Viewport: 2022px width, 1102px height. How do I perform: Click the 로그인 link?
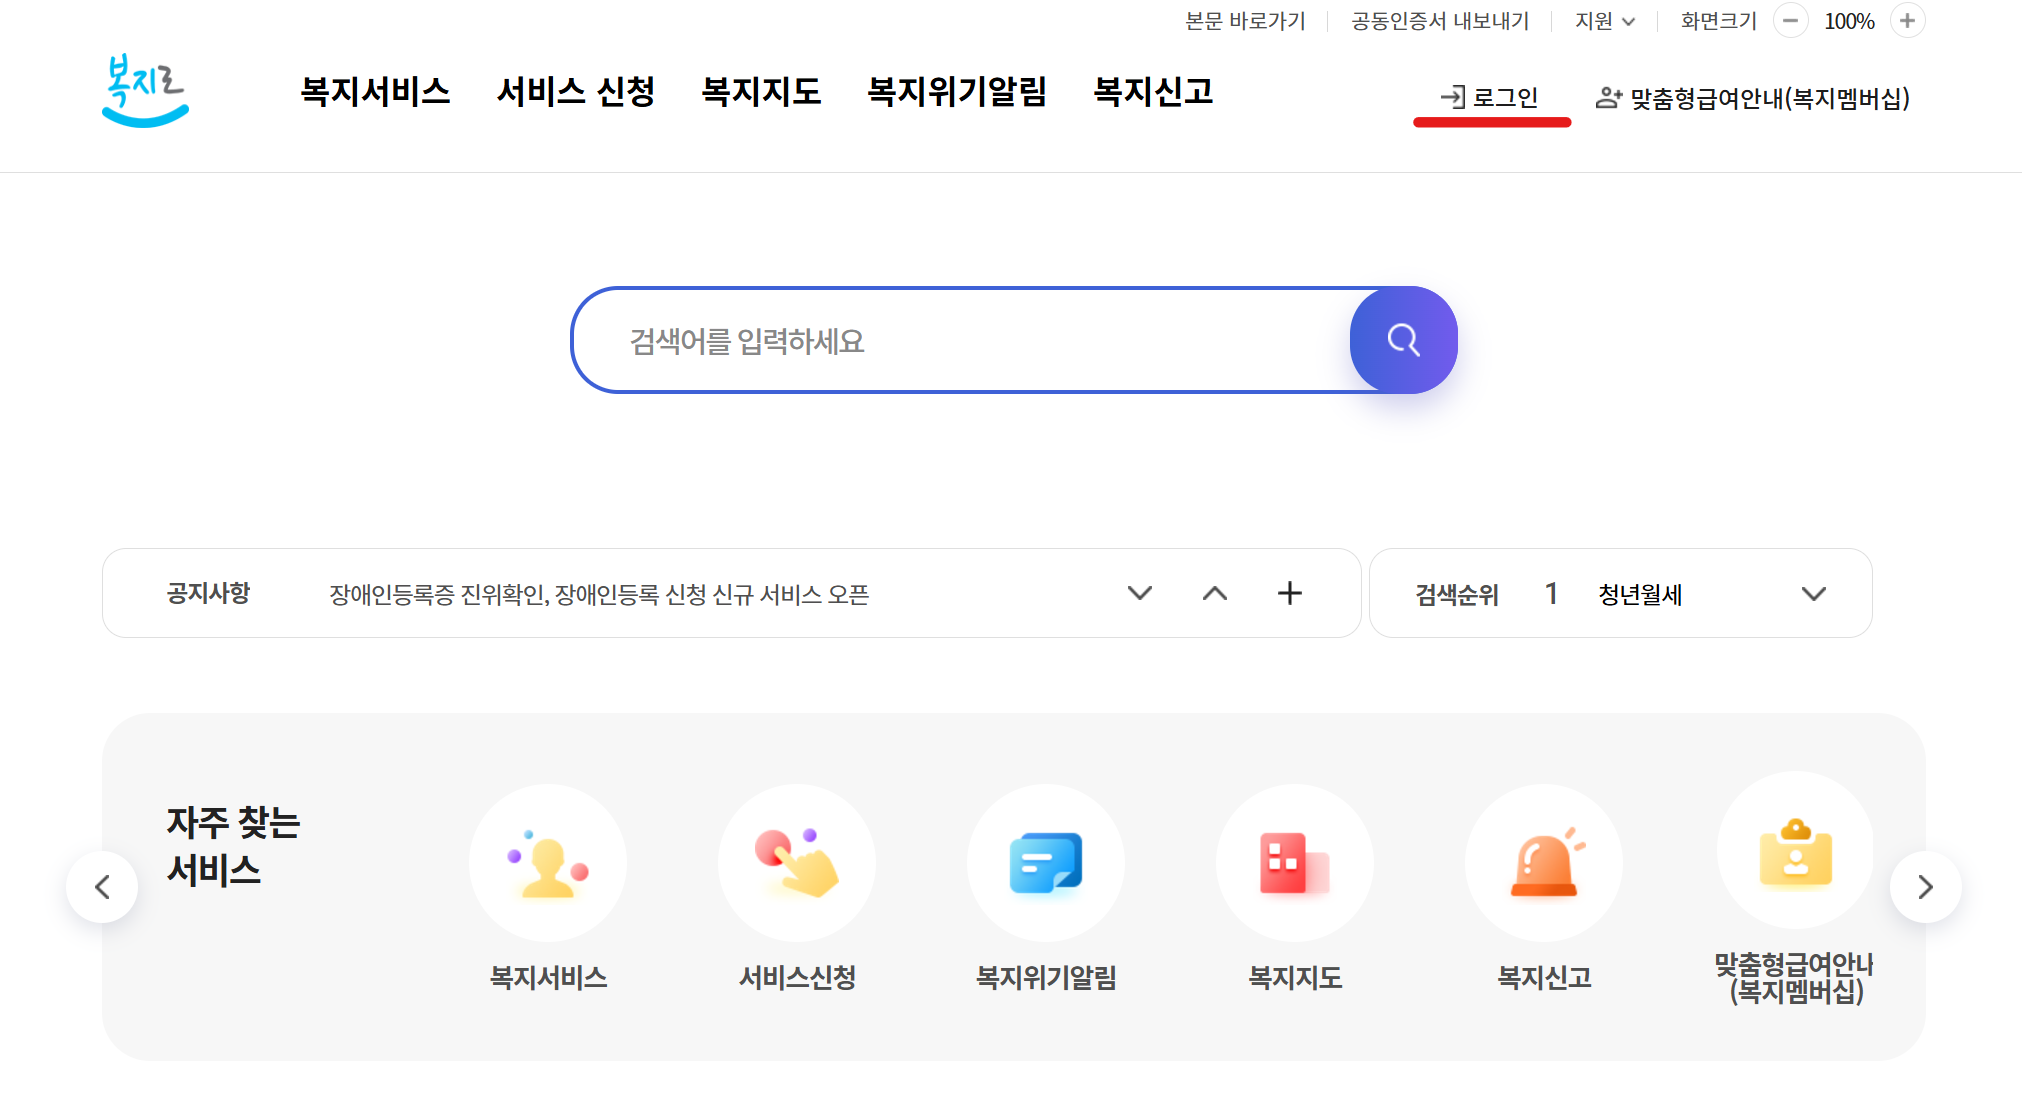click(1492, 96)
